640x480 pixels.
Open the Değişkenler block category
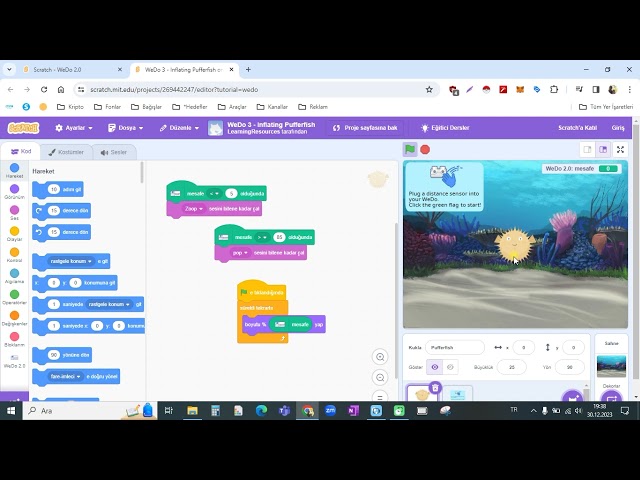pyautogui.click(x=14, y=318)
